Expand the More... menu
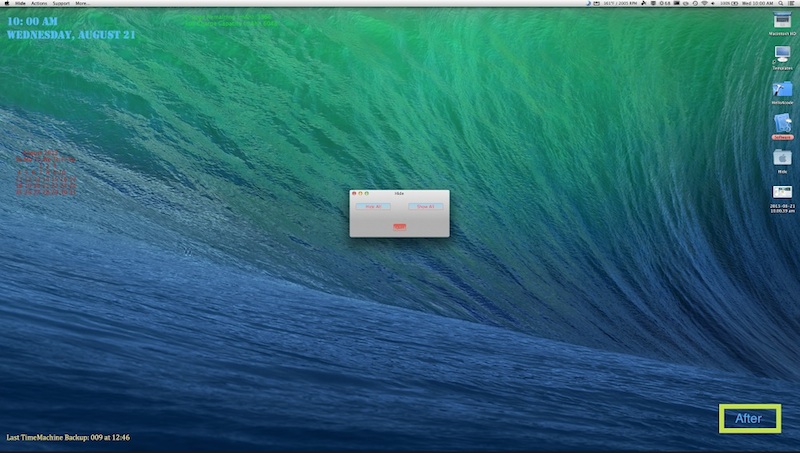 coord(83,4)
